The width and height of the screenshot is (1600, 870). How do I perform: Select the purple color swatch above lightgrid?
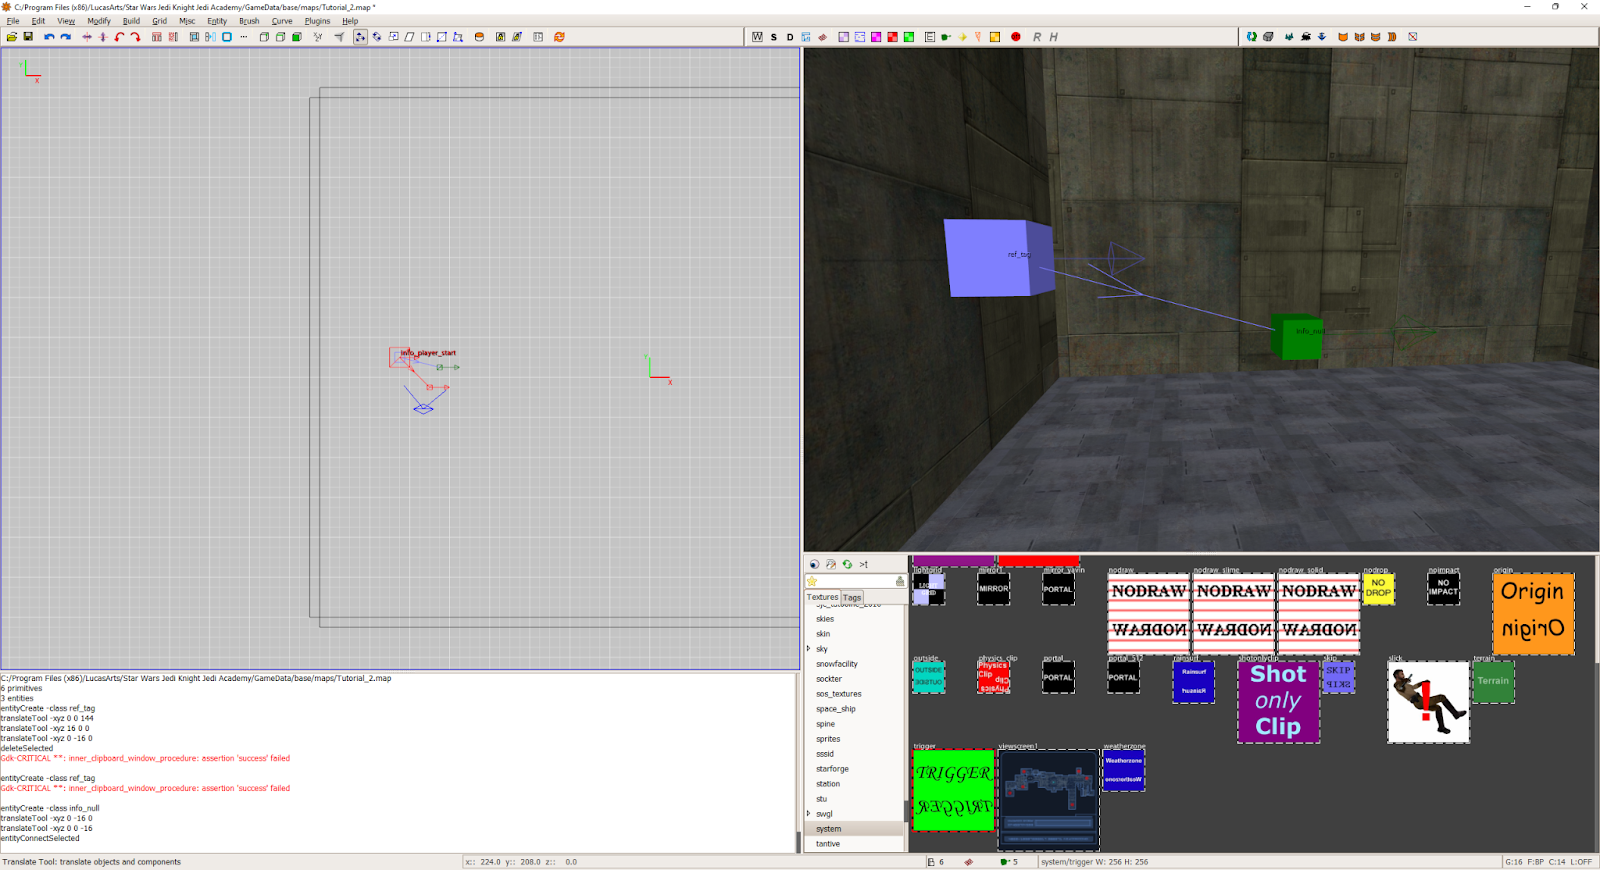[x=954, y=561]
